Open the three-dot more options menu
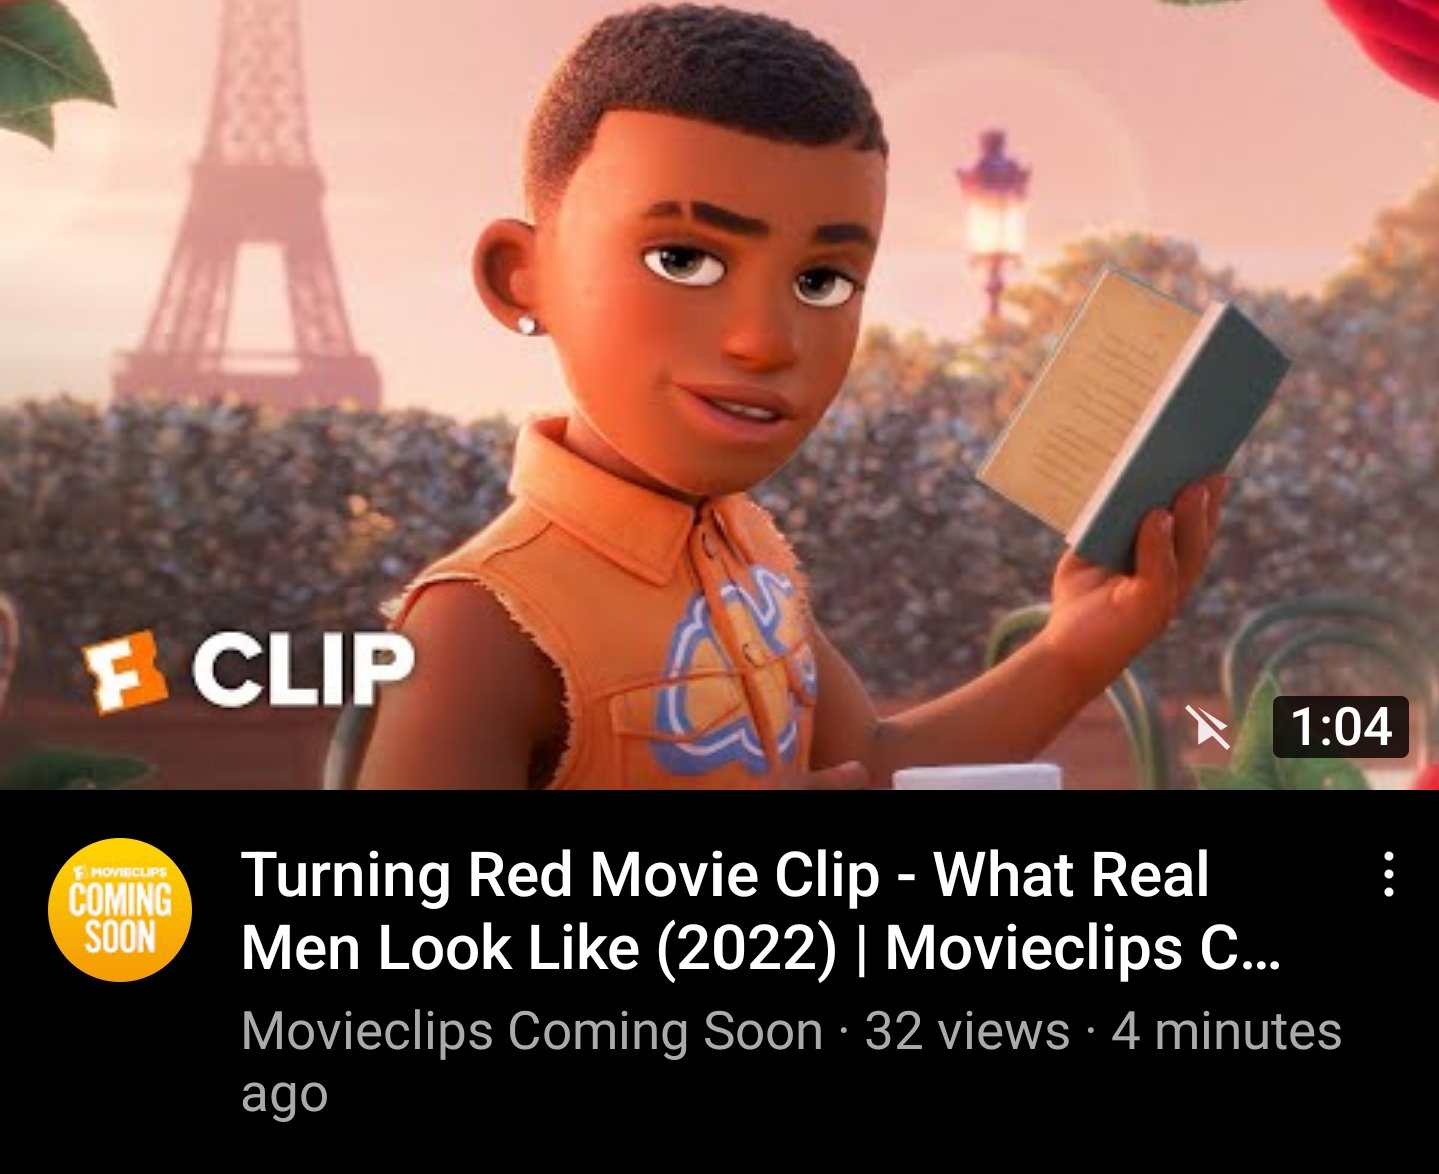 click(x=1388, y=874)
